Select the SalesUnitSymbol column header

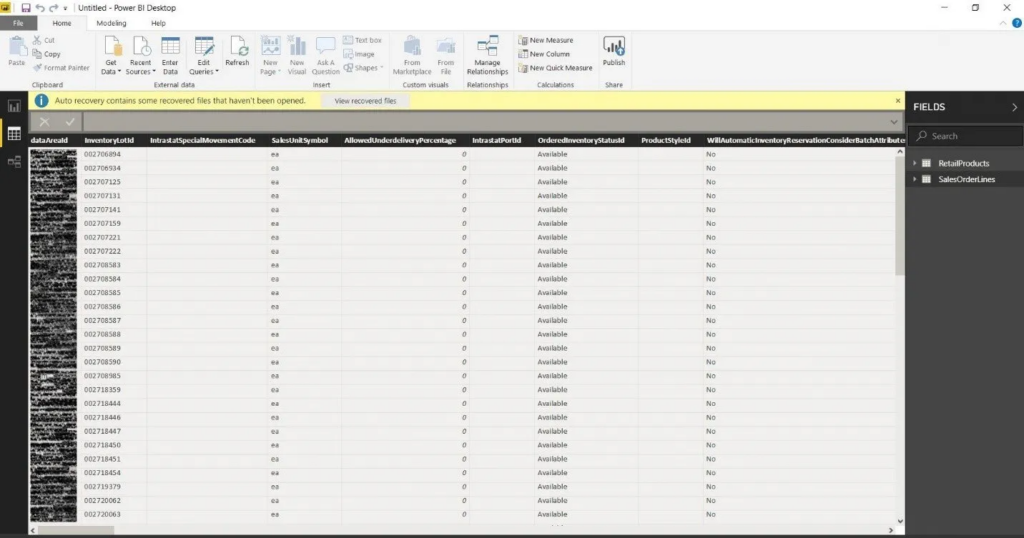pyautogui.click(x=300, y=140)
